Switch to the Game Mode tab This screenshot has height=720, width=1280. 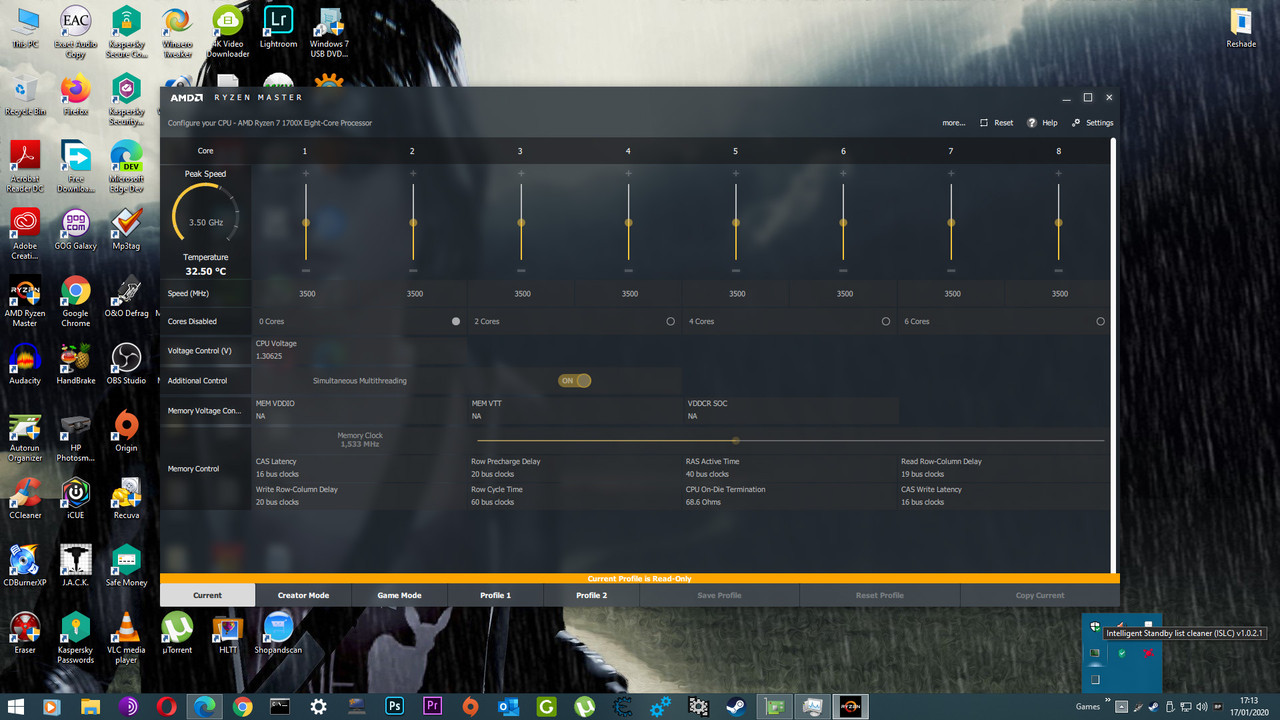(x=399, y=595)
